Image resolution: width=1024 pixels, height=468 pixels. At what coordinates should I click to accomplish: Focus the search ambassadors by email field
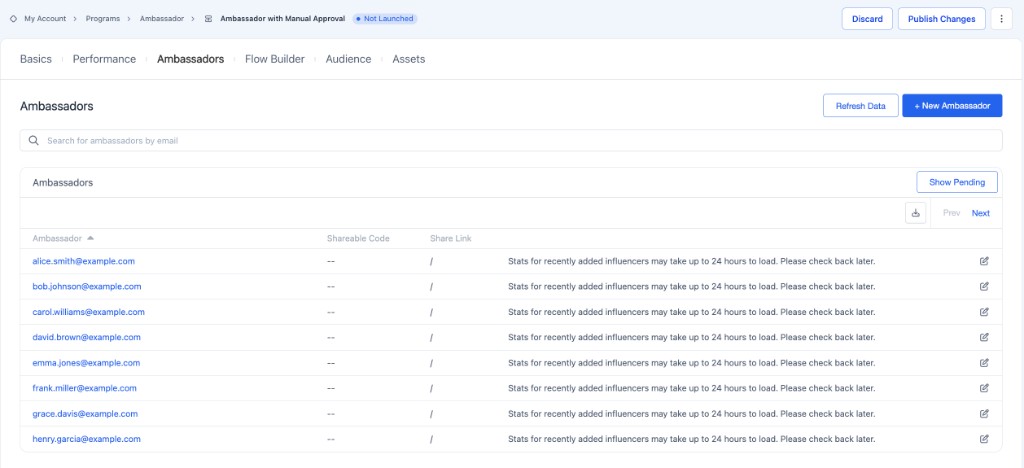click(x=511, y=140)
